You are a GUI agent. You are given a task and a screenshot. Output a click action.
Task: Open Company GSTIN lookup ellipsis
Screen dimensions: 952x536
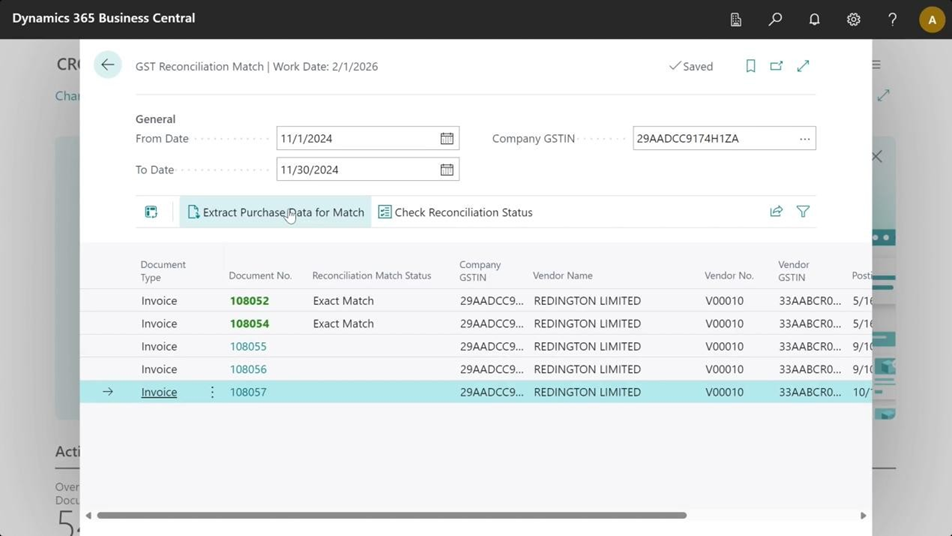(x=804, y=139)
